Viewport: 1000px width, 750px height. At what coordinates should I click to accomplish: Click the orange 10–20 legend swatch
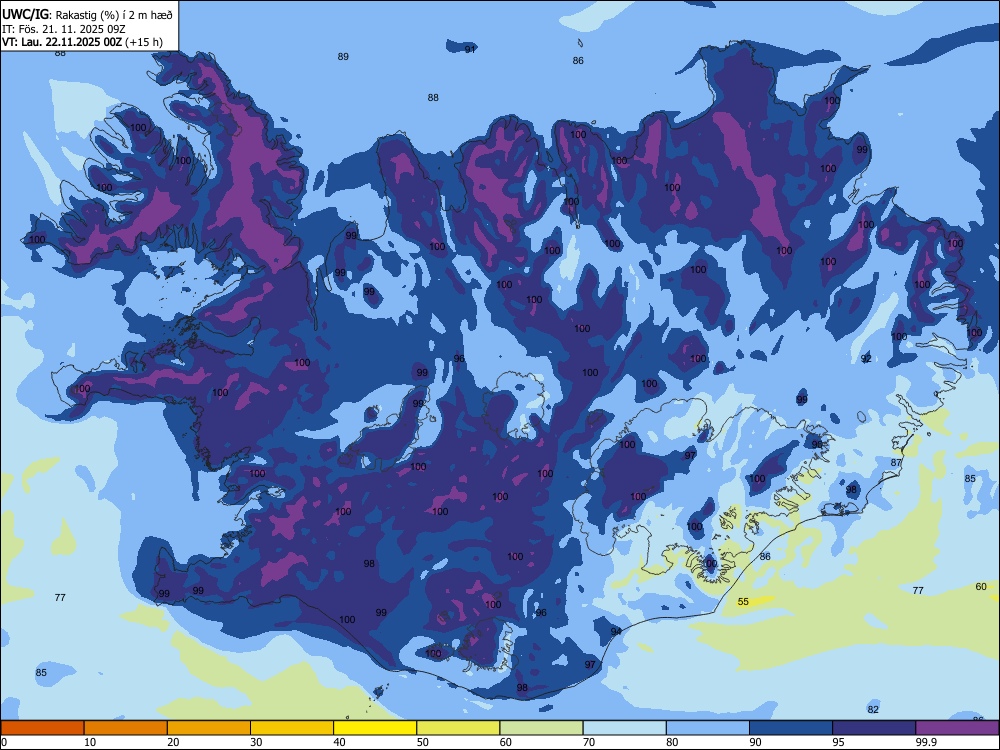(x=126, y=728)
